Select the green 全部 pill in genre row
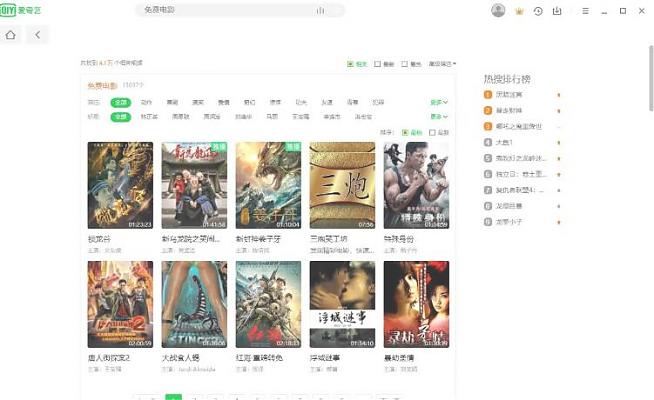Image resolution: width=654 pixels, height=400 pixels. click(120, 102)
